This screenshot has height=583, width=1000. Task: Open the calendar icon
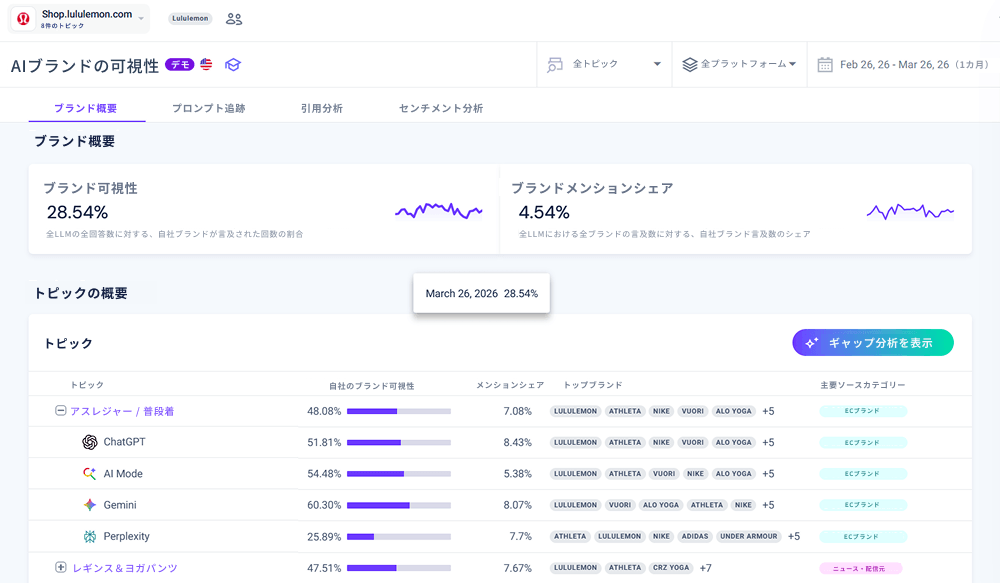tap(825, 64)
